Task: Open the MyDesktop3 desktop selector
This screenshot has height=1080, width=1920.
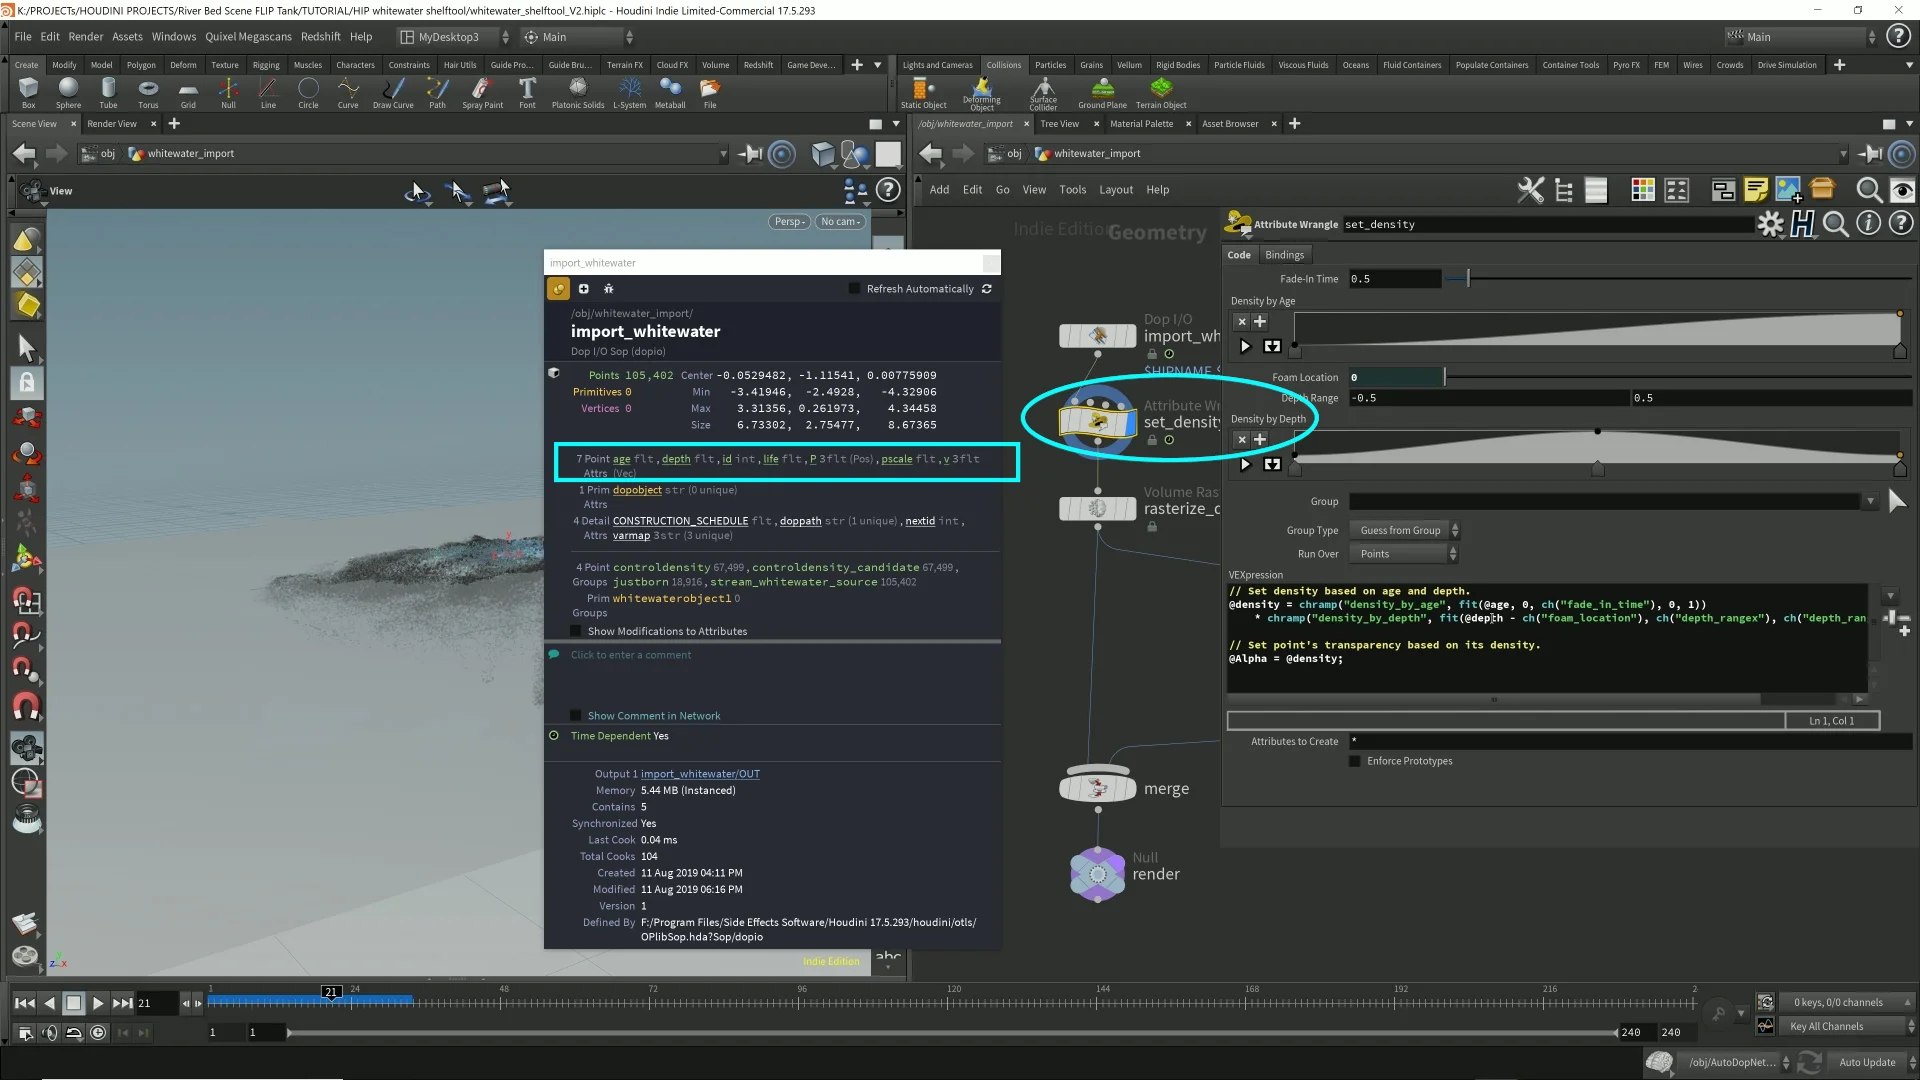Action: coord(455,37)
